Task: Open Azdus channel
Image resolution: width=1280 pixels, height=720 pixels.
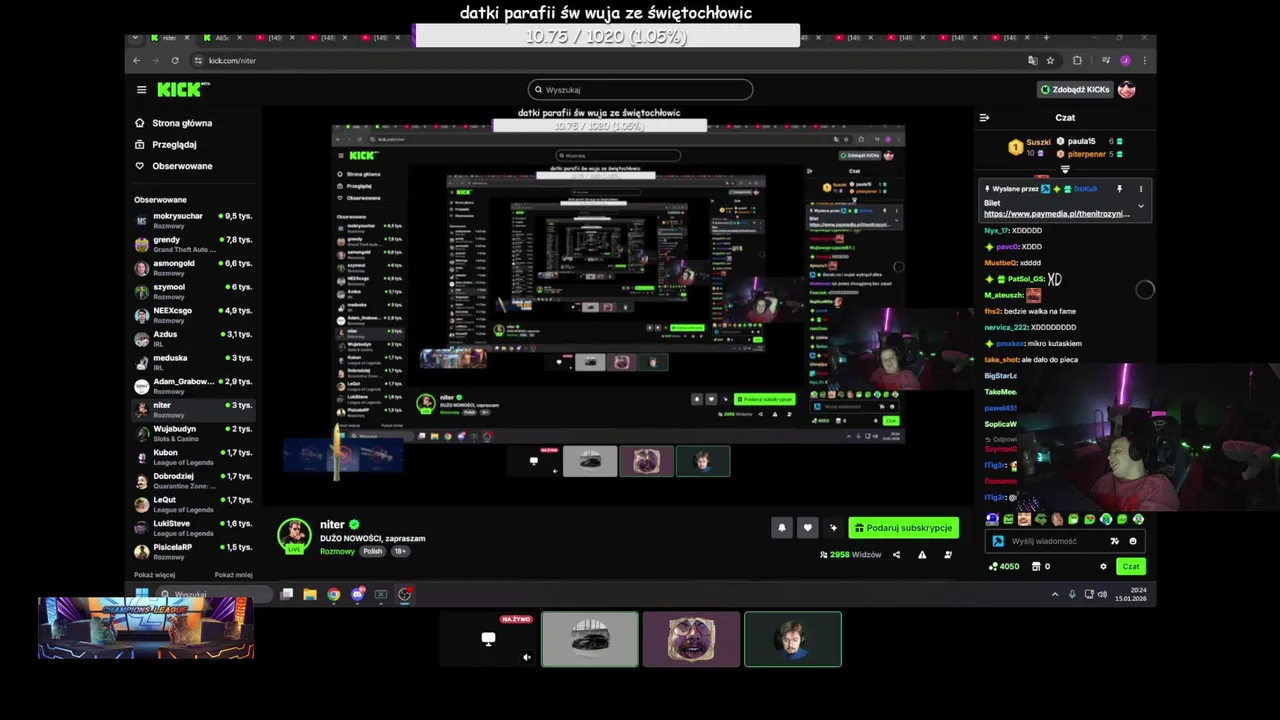Action: click(x=194, y=338)
